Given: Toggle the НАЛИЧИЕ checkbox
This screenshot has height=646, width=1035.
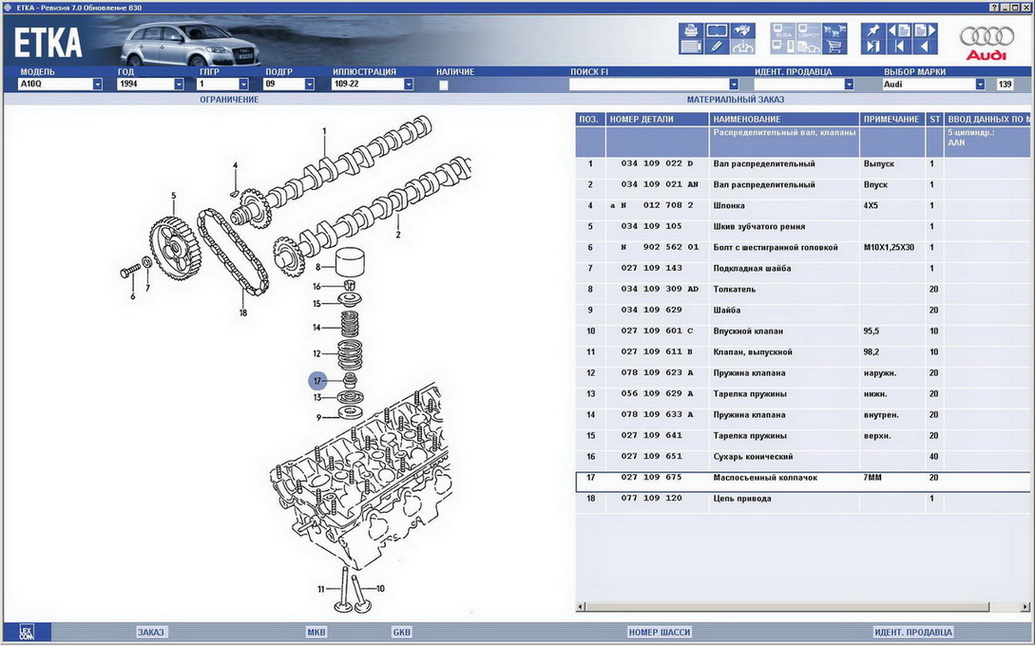Looking at the screenshot, I should (444, 85).
